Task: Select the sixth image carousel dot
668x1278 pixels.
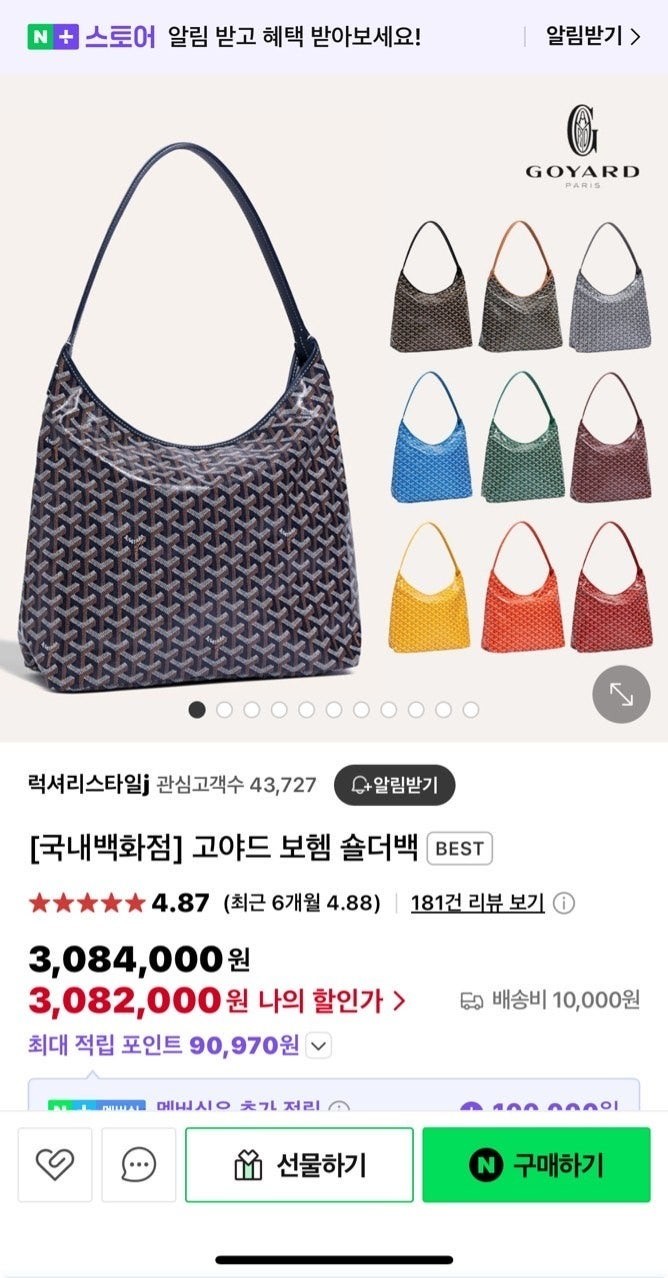Action: click(333, 709)
